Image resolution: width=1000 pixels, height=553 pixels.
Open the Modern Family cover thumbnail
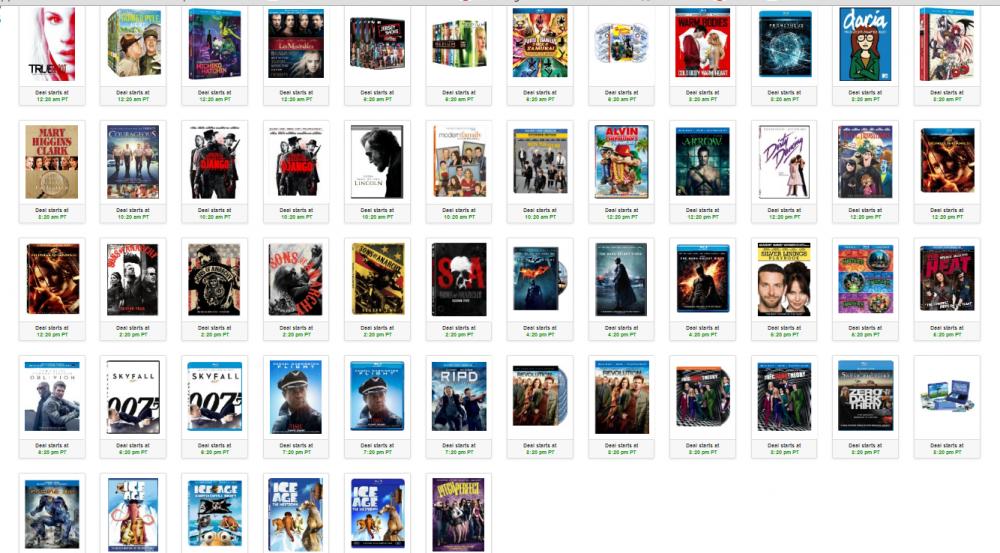click(459, 161)
